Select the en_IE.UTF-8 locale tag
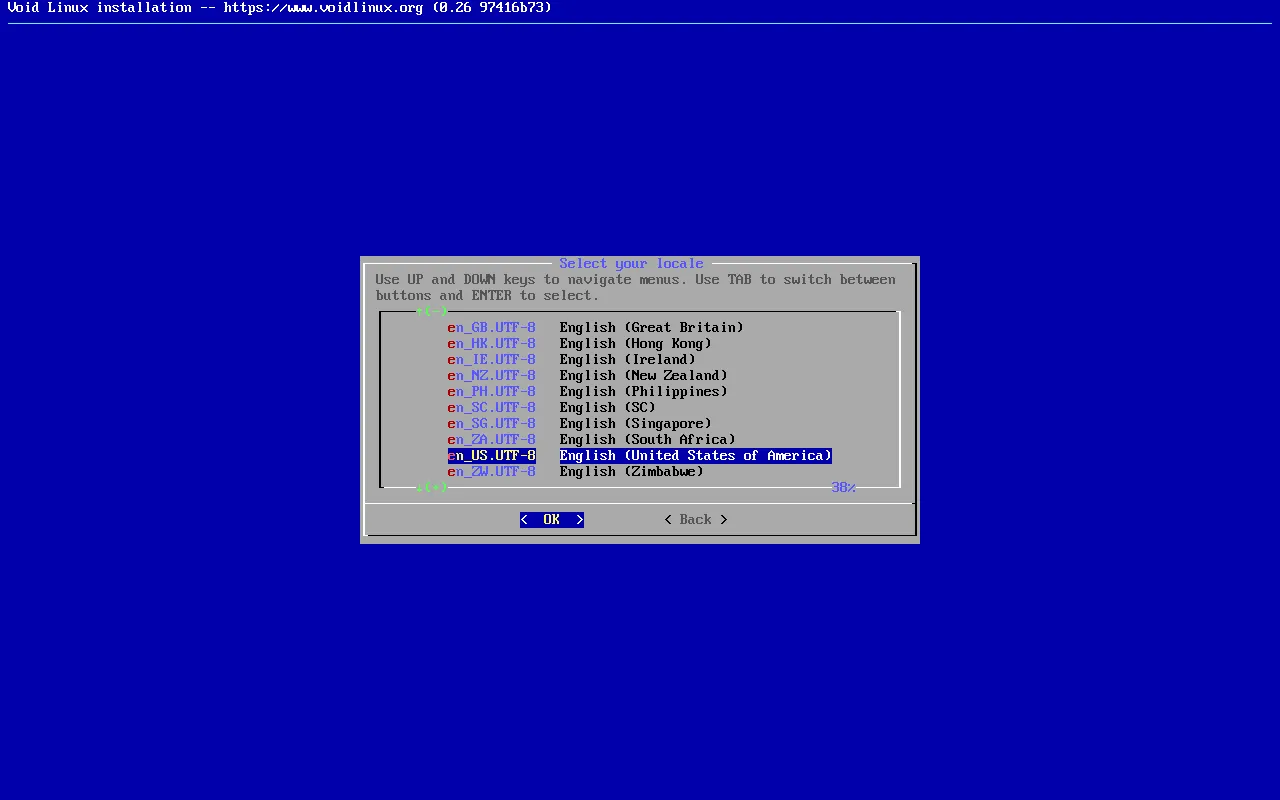The height and width of the screenshot is (800, 1280). (x=492, y=360)
